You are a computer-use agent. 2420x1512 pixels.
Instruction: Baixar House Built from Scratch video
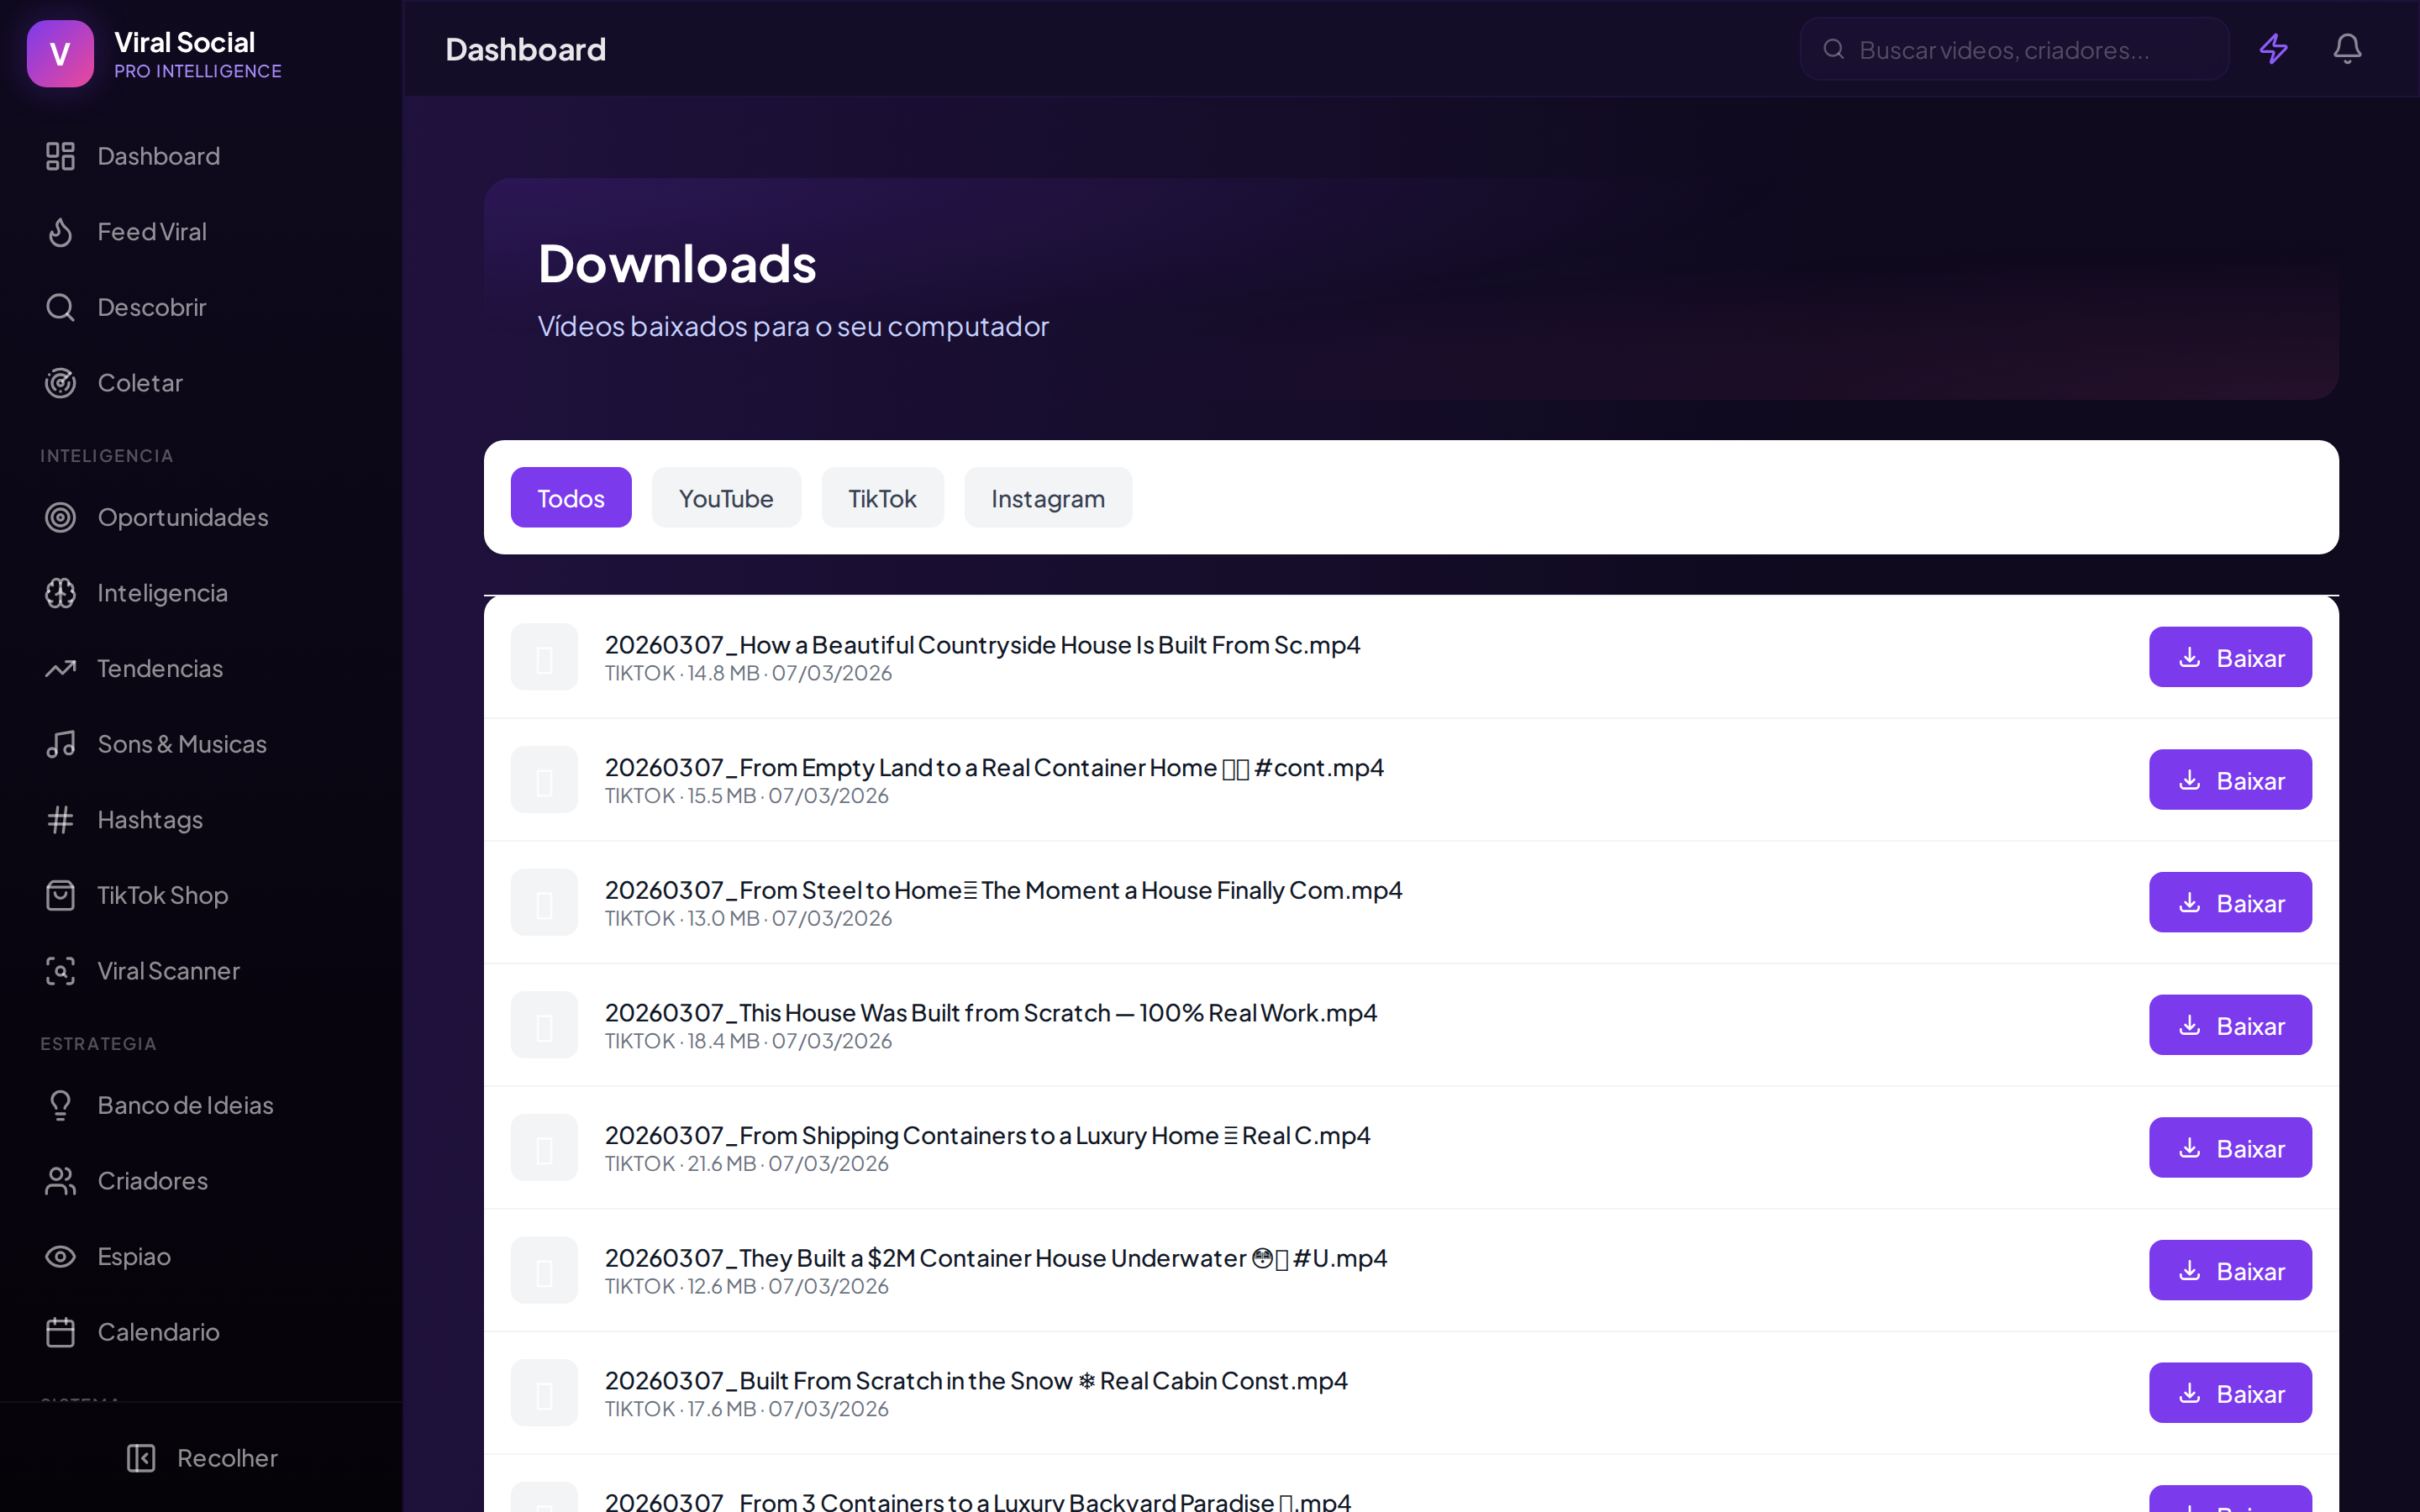[x=2230, y=1025]
